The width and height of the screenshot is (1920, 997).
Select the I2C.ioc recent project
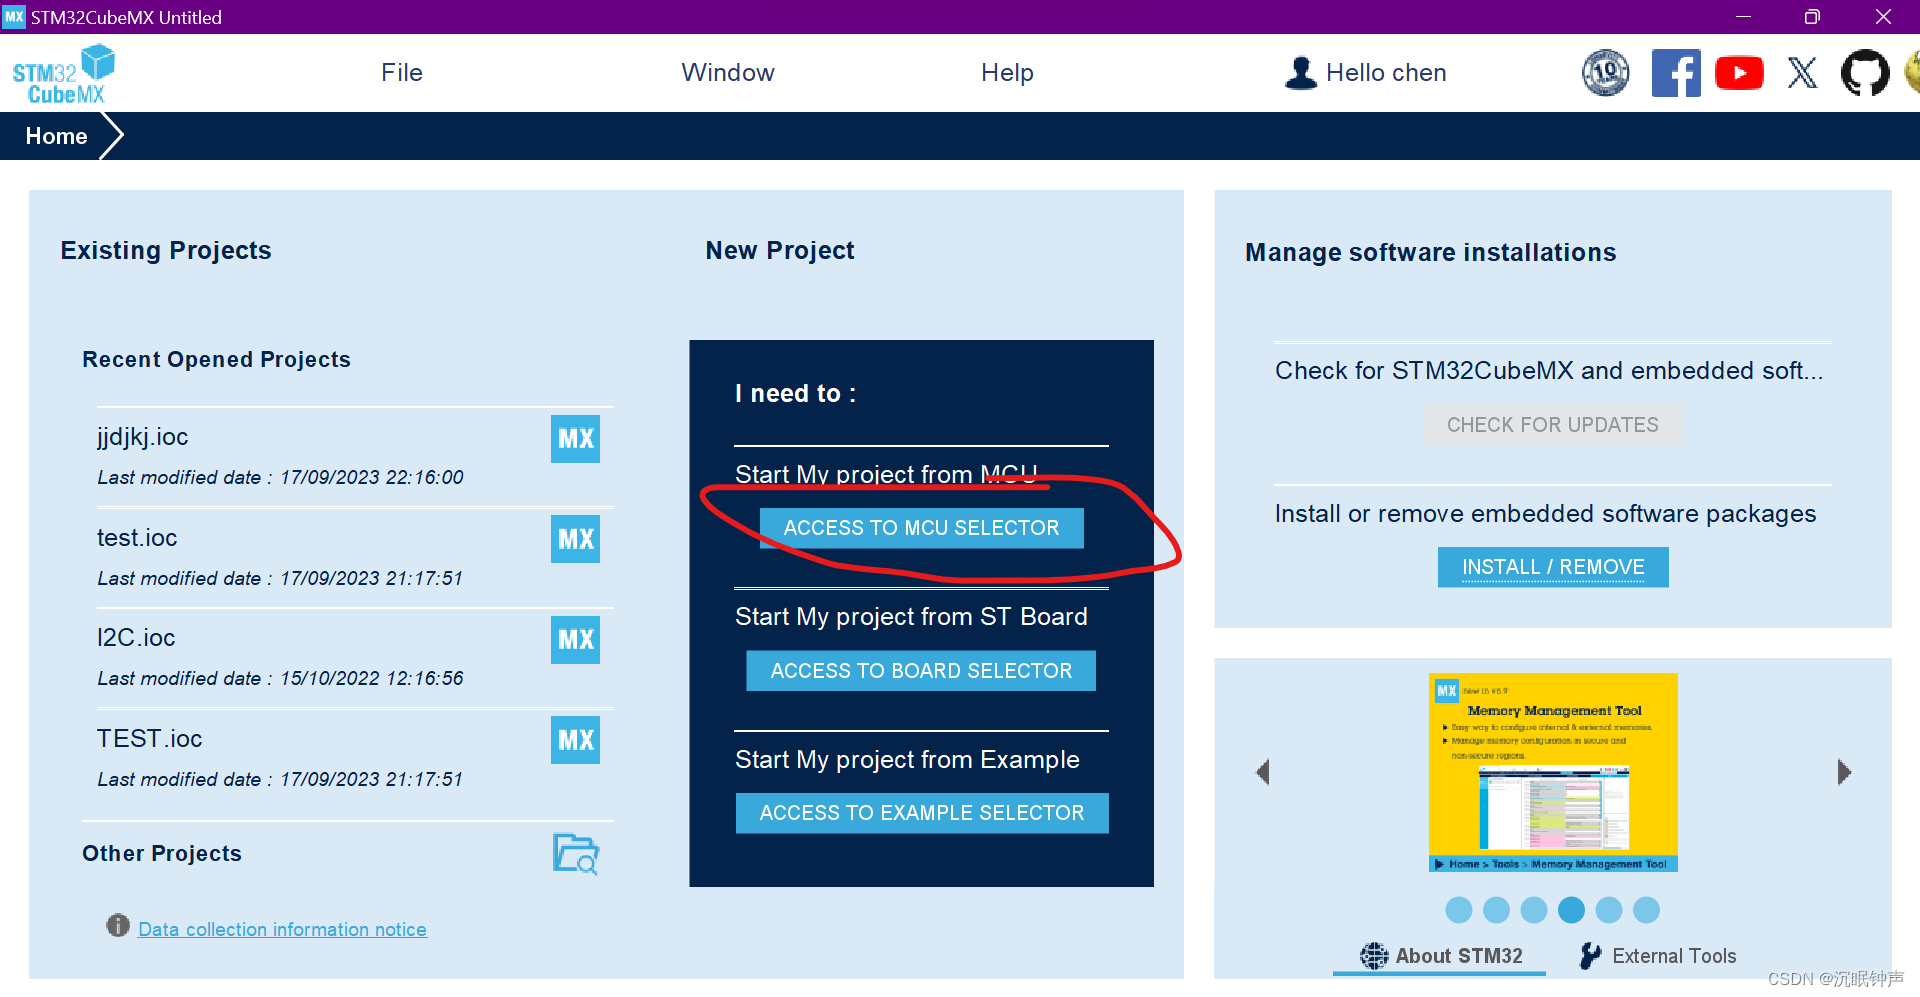(x=136, y=638)
